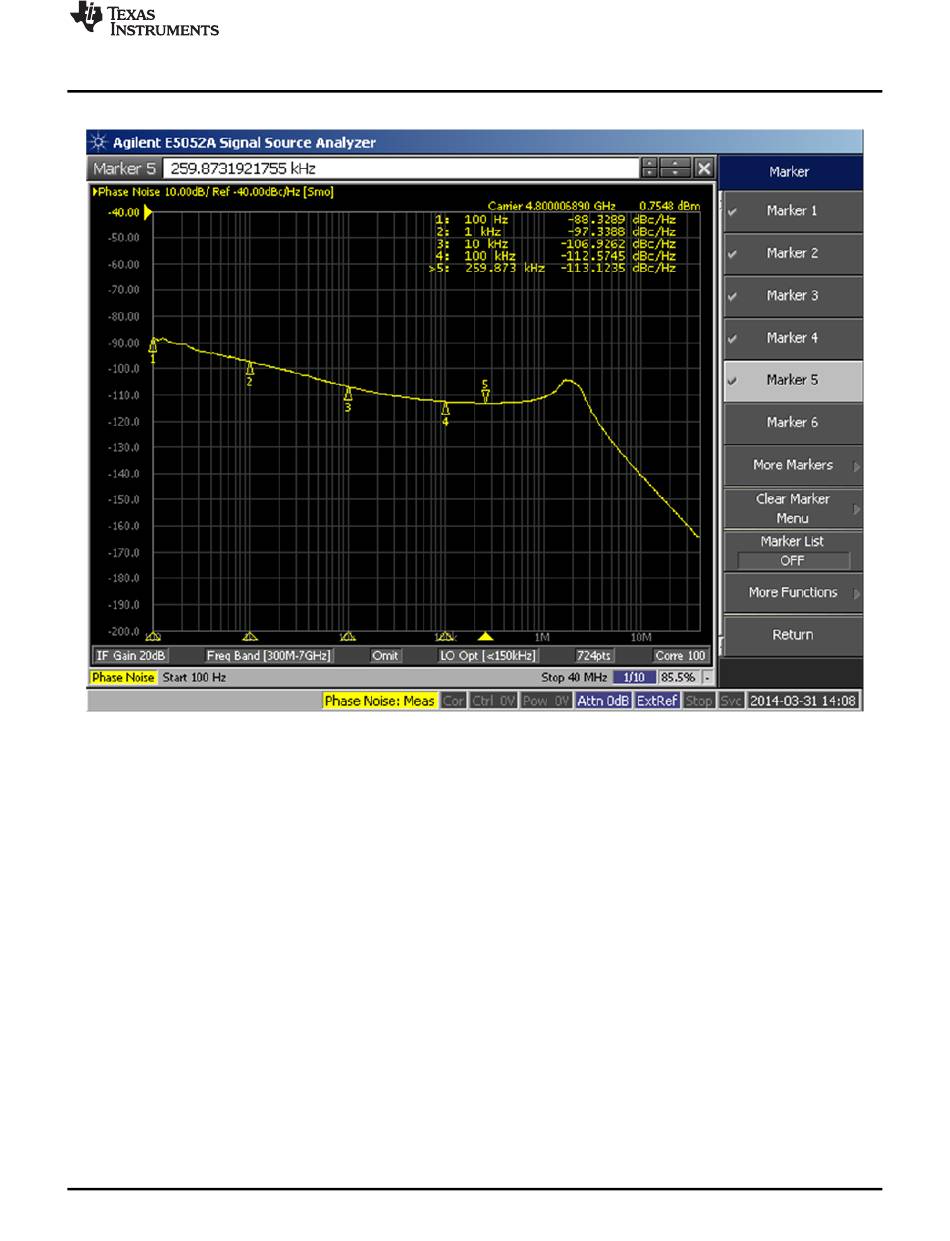The height and width of the screenshot is (1241, 950).
Task: Click the Phase Noise trace title label
Action: (212, 191)
